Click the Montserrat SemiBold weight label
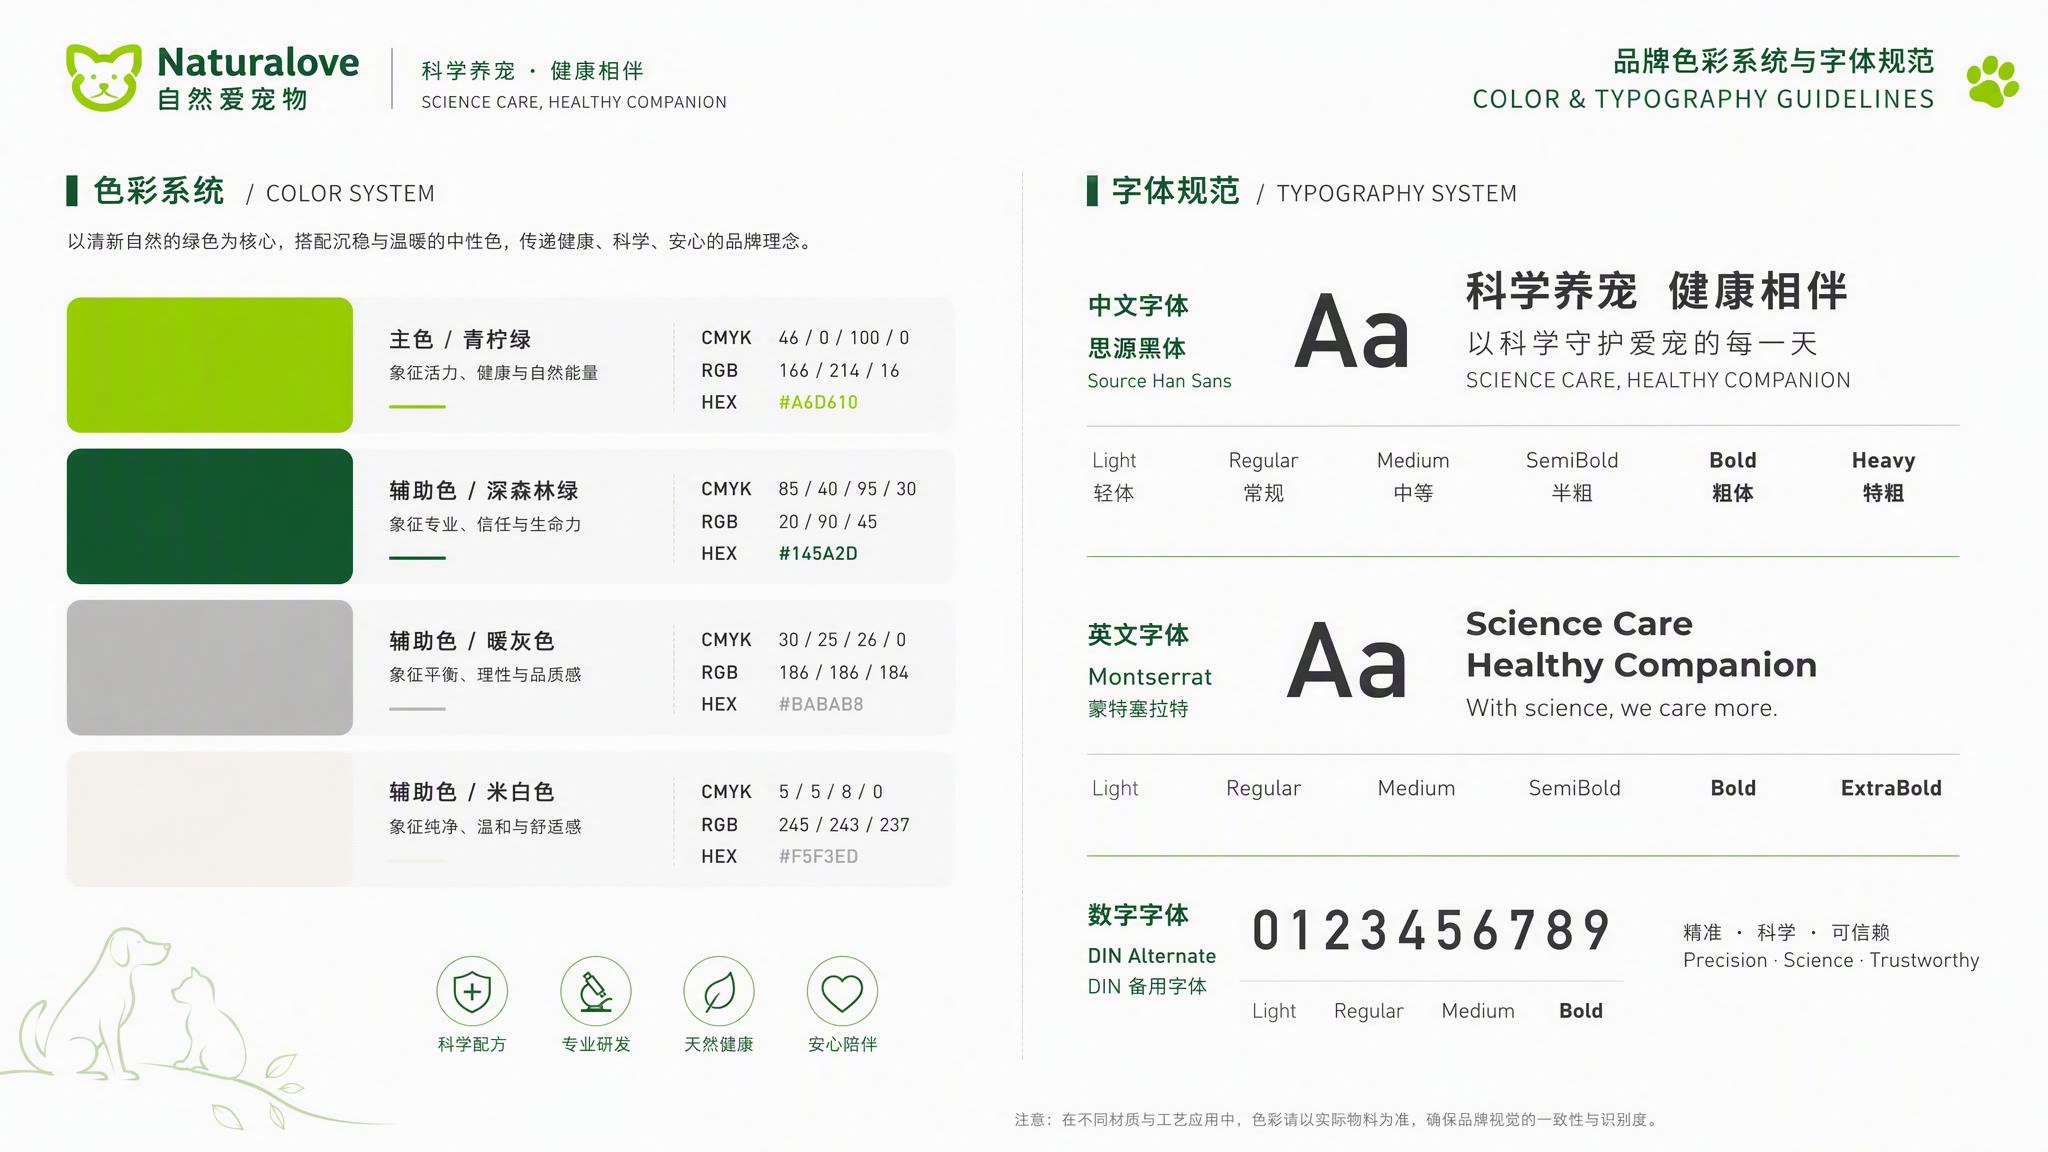The width and height of the screenshot is (2048, 1152). pyautogui.click(x=1574, y=788)
